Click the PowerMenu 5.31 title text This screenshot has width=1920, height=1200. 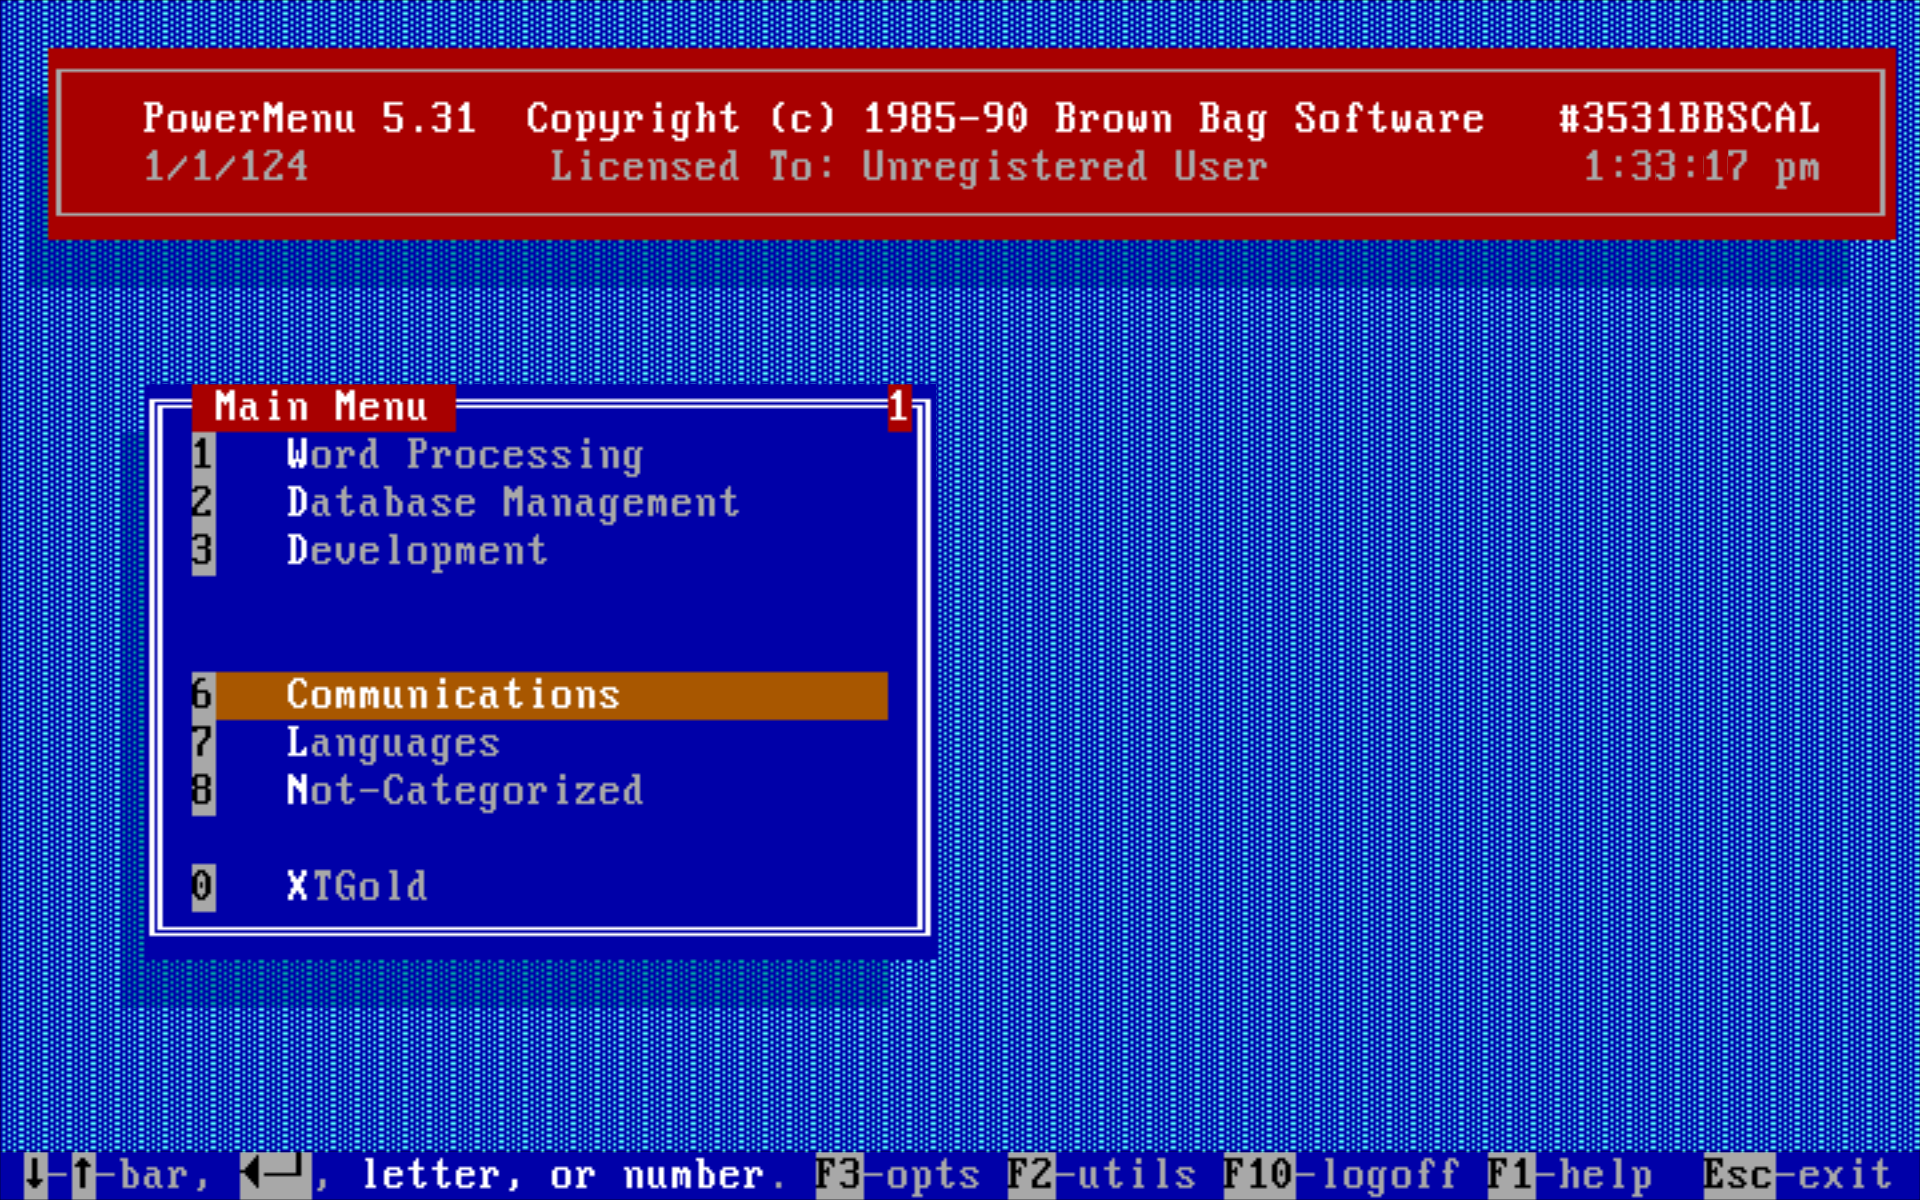click(x=309, y=119)
